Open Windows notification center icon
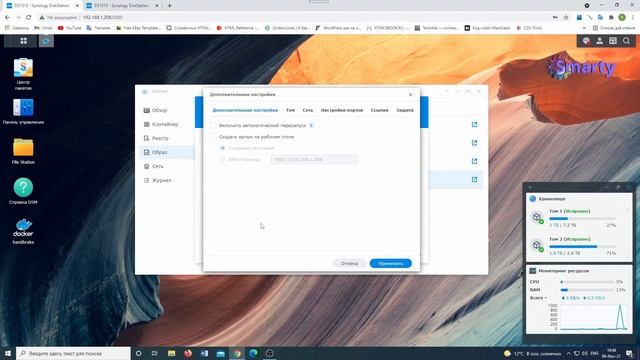The width and height of the screenshot is (640, 360). (630, 353)
